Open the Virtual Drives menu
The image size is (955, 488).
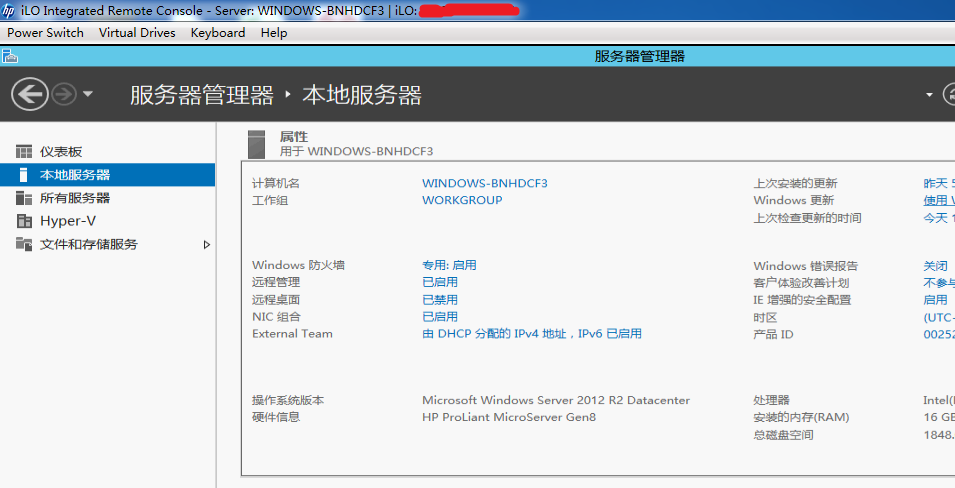[137, 33]
